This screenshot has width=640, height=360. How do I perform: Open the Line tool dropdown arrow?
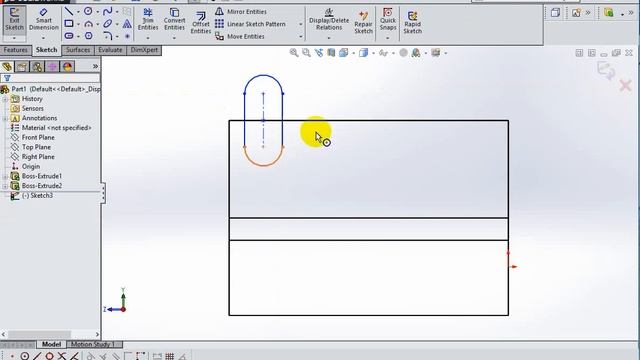click(78, 12)
